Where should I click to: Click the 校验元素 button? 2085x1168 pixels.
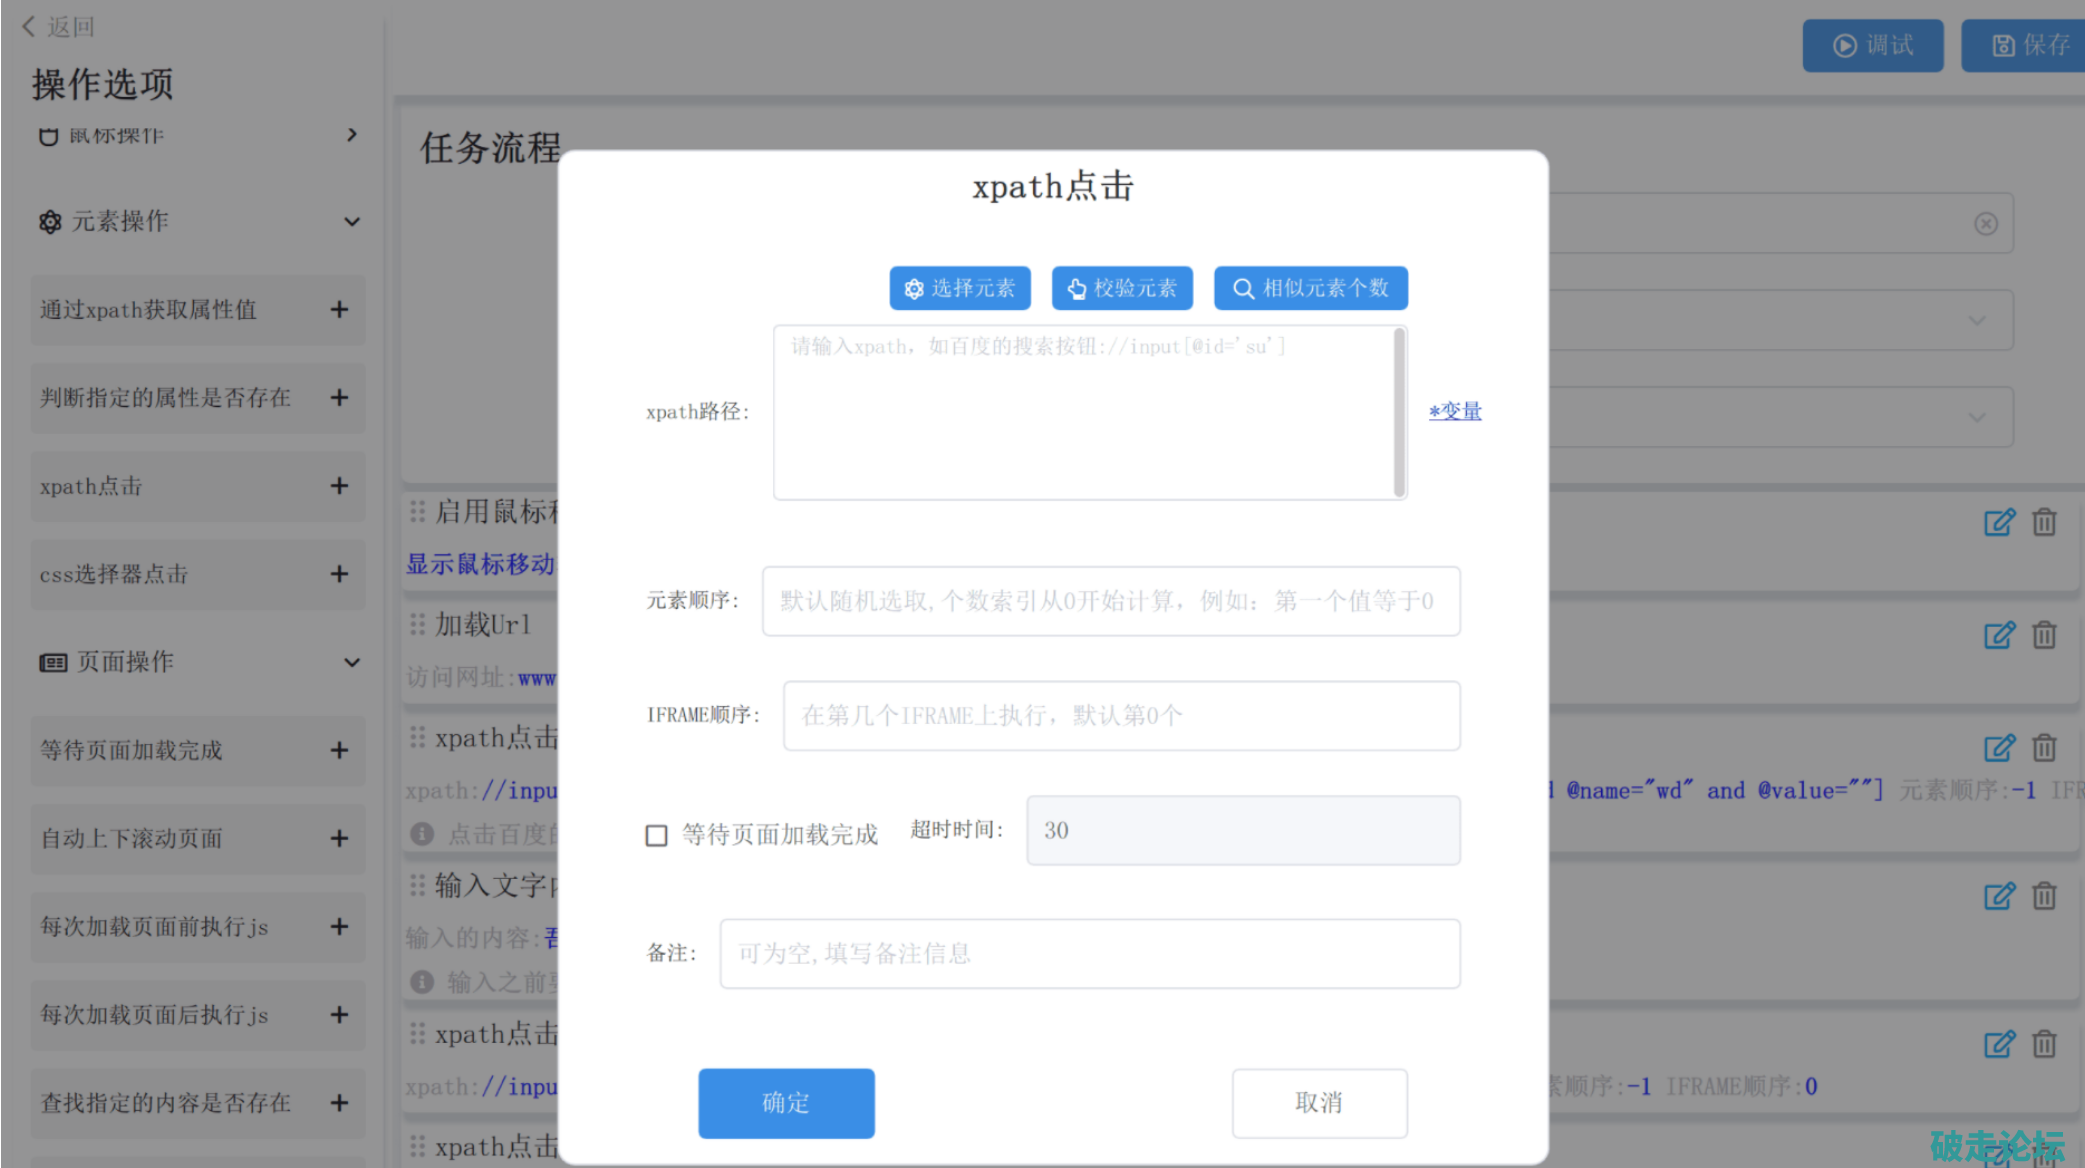click(x=1121, y=288)
